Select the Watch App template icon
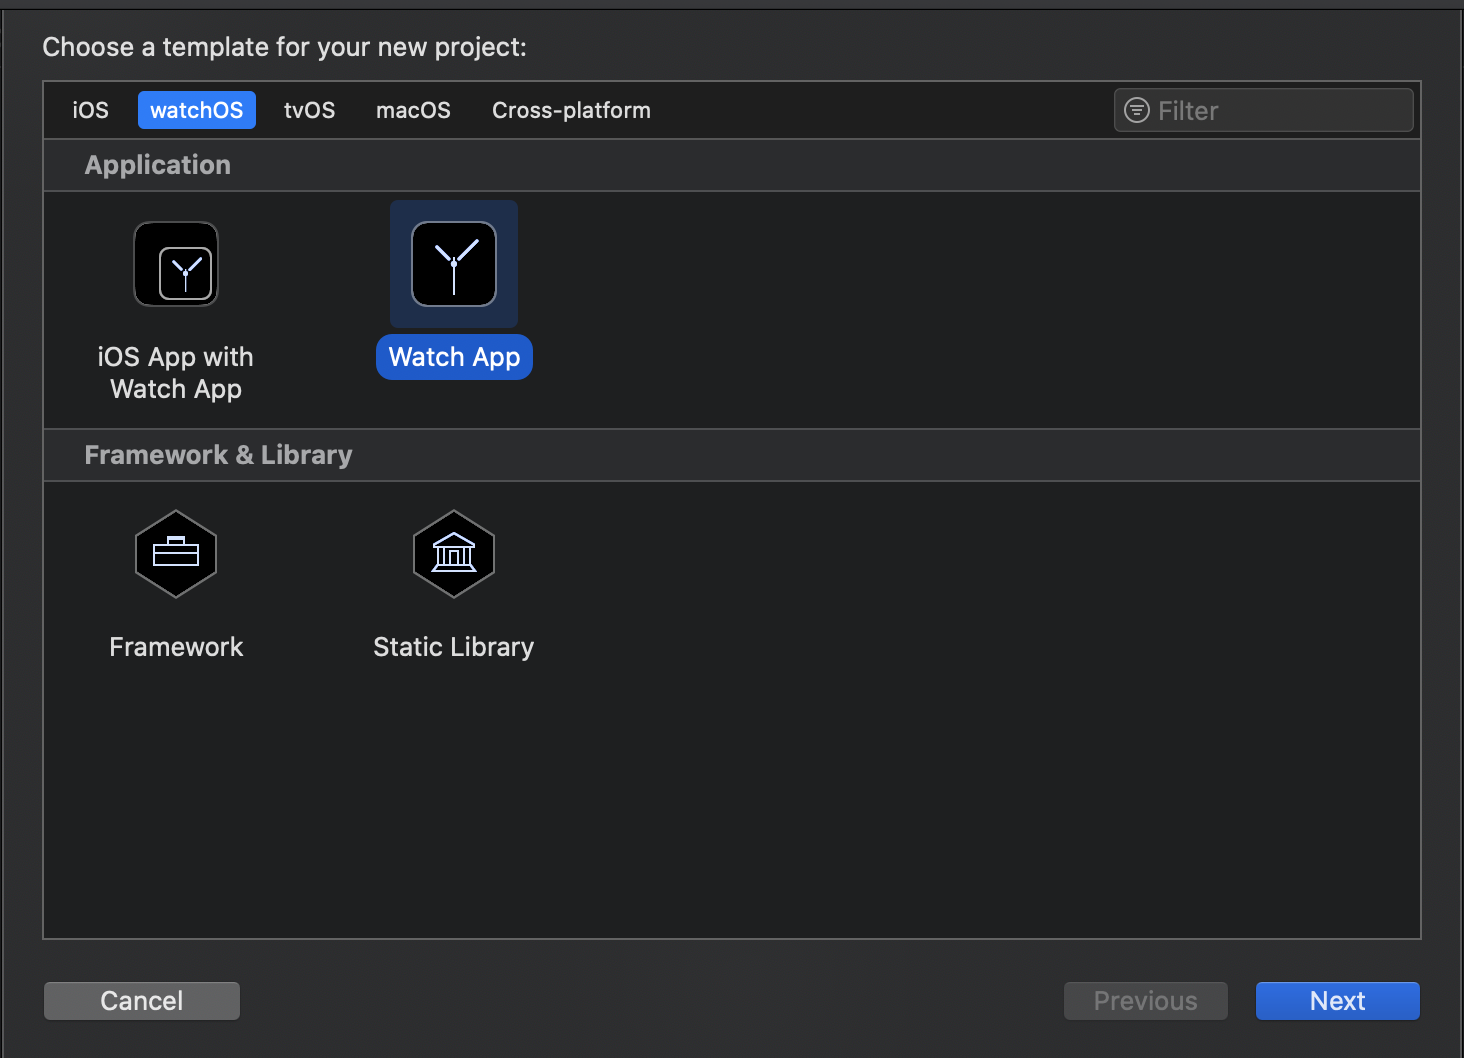This screenshot has height=1058, width=1464. tap(454, 264)
